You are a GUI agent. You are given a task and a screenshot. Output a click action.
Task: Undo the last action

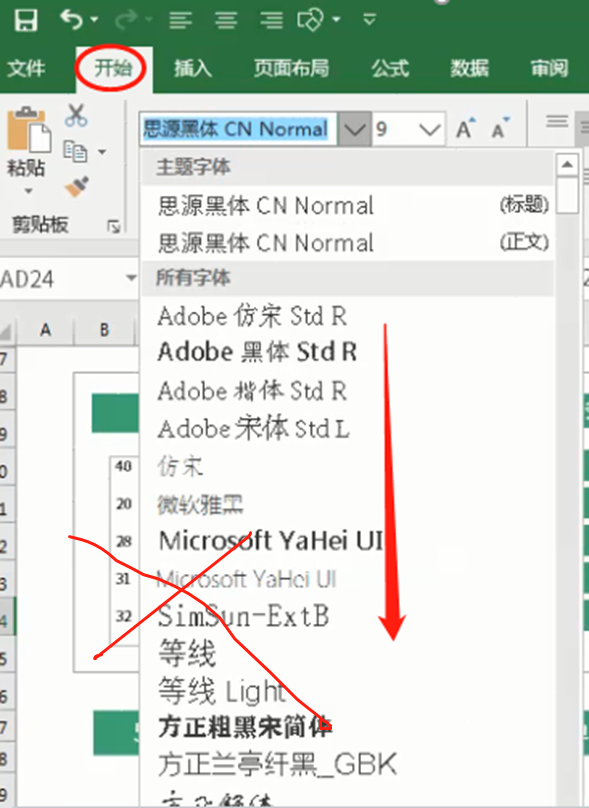click(72, 20)
